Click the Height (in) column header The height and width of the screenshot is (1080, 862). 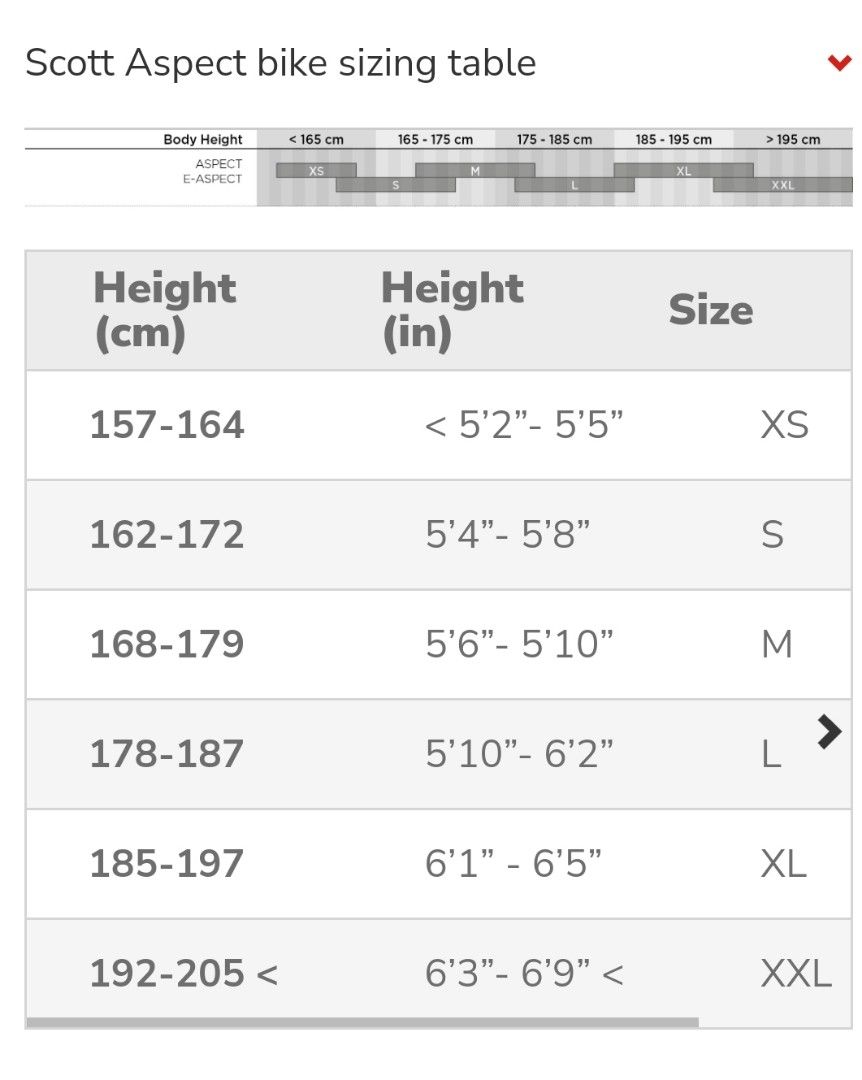click(x=452, y=311)
